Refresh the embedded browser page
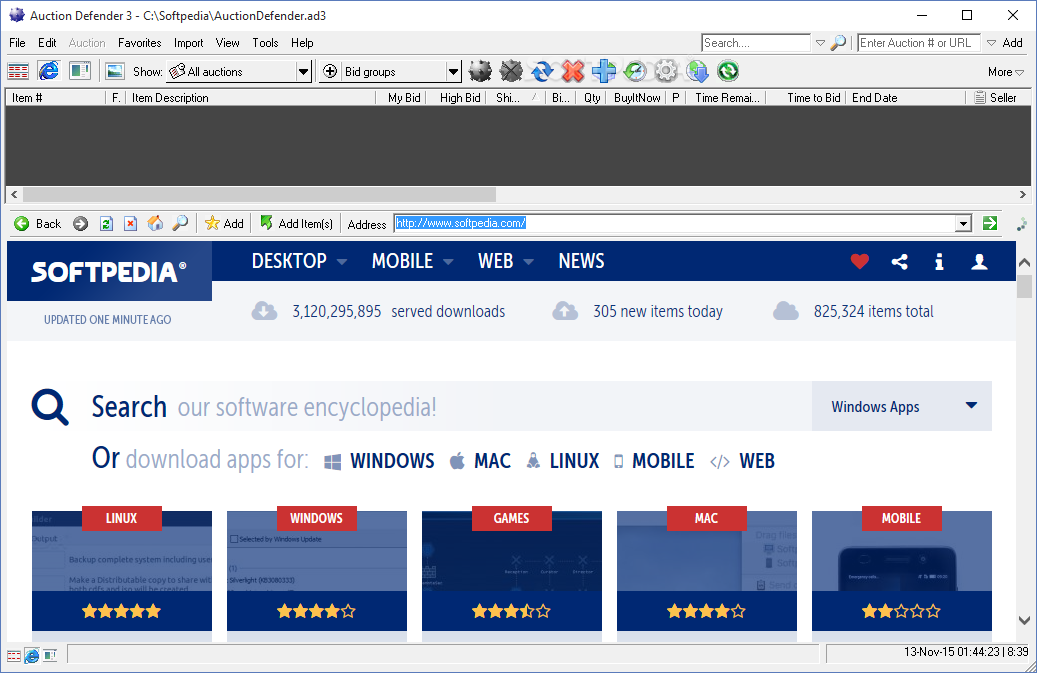The height and width of the screenshot is (673, 1037). (x=106, y=223)
